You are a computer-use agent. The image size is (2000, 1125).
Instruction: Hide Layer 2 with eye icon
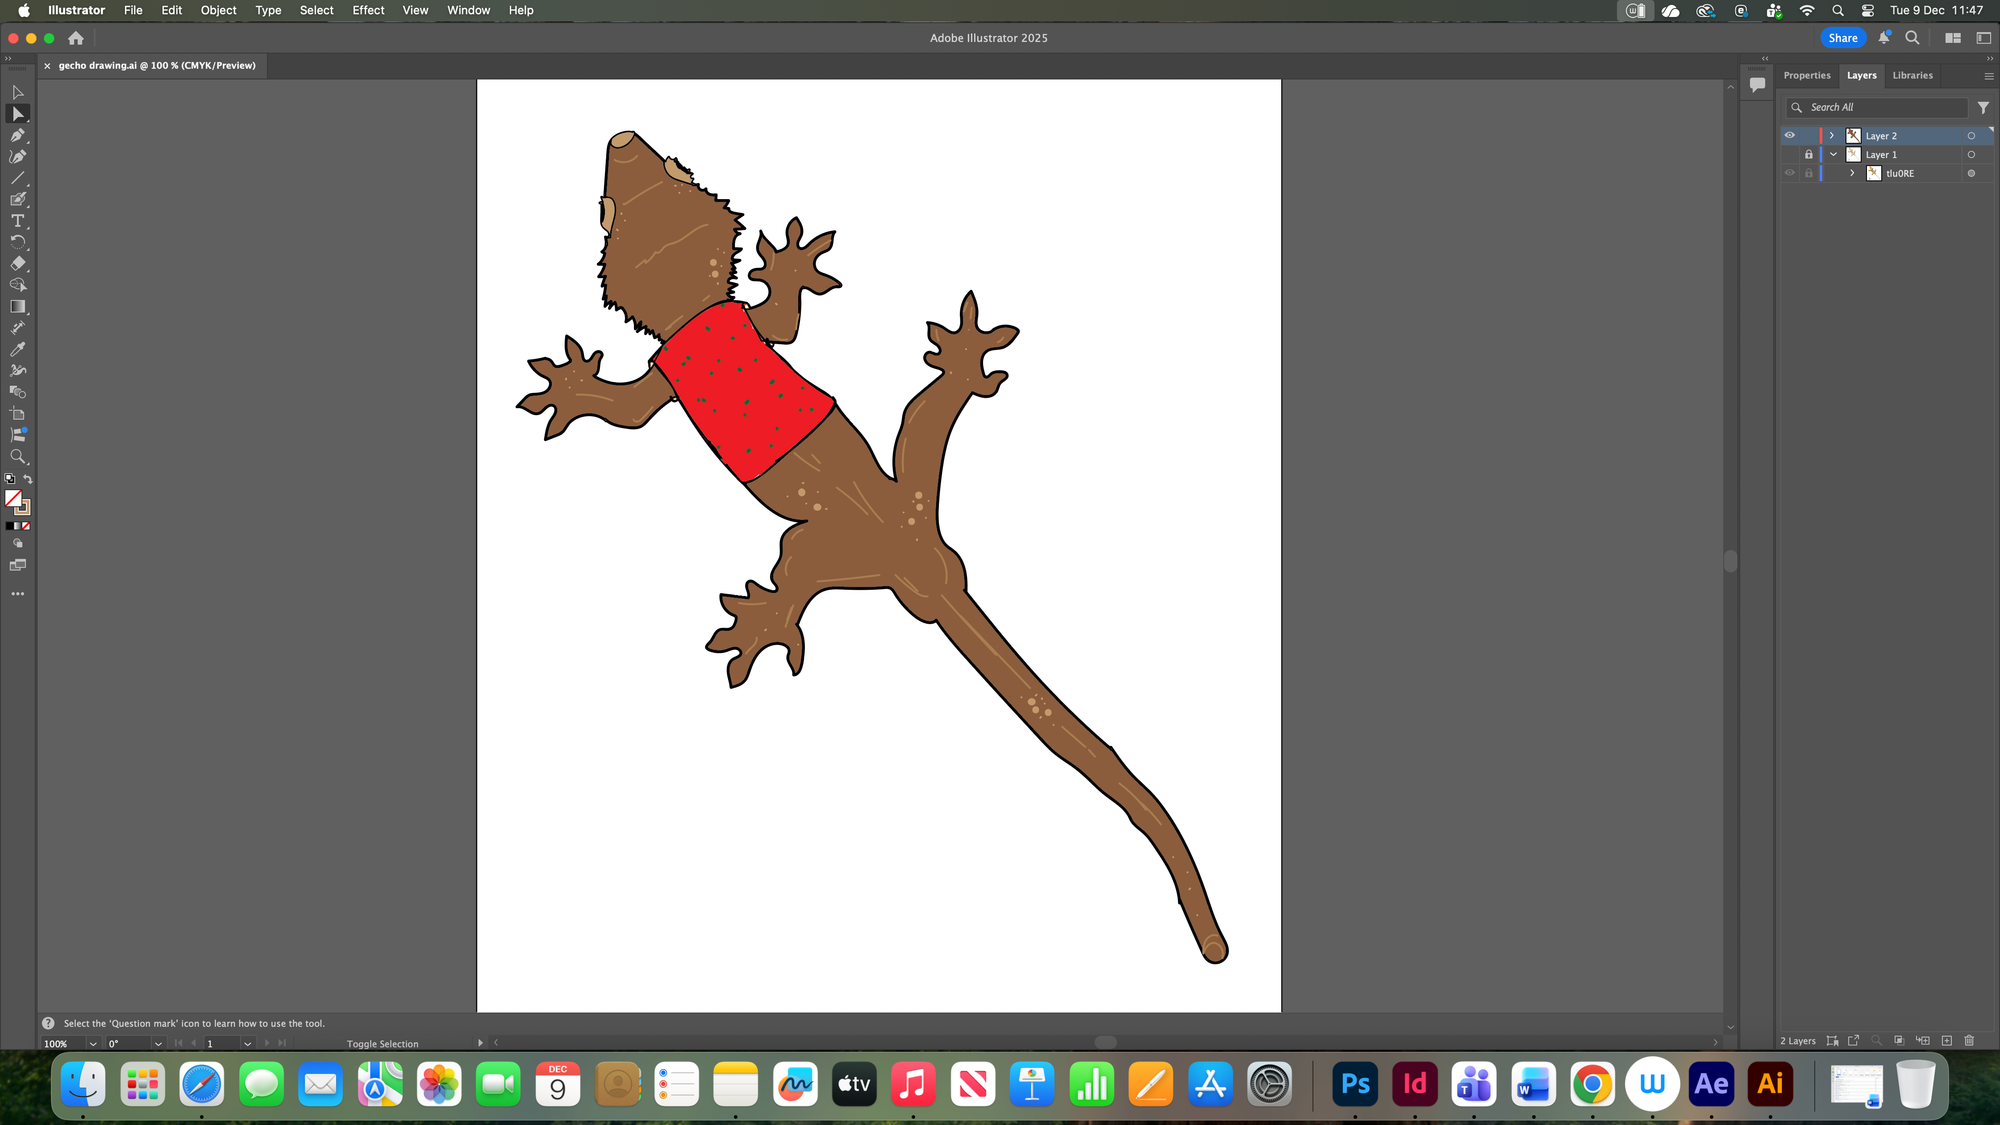click(1790, 136)
